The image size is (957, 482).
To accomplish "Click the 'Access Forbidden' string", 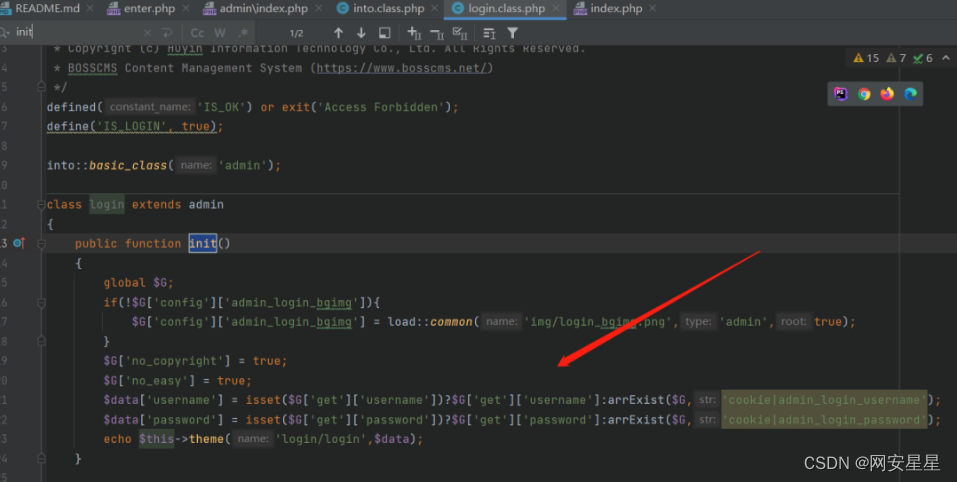I will click(x=381, y=107).
